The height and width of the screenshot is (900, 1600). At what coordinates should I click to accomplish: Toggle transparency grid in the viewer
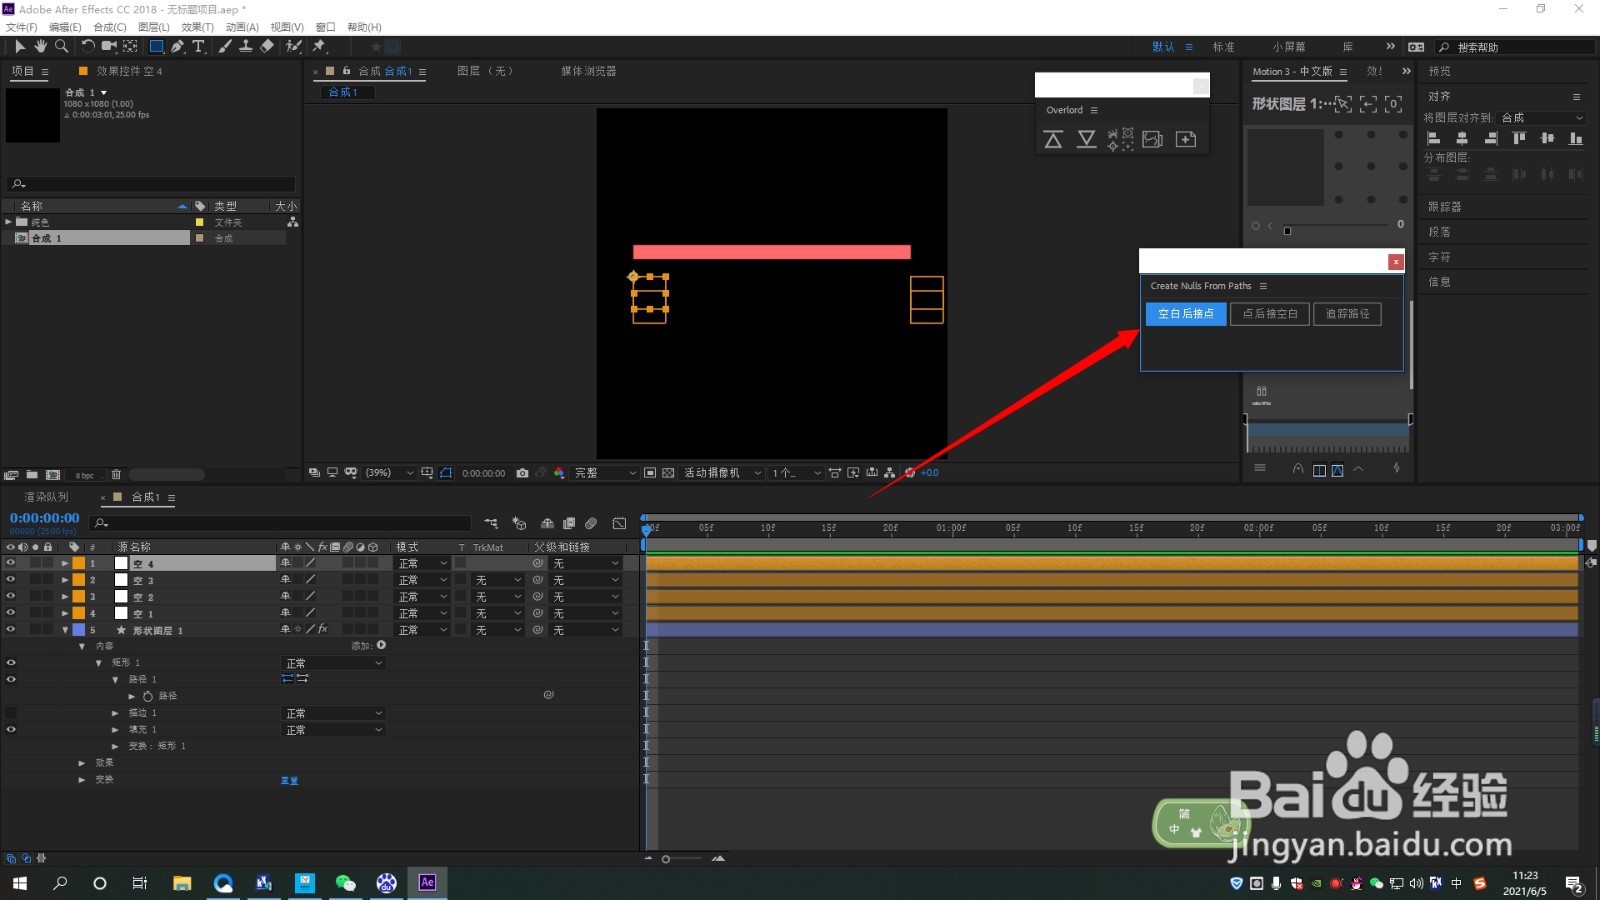tap(668, 473)
